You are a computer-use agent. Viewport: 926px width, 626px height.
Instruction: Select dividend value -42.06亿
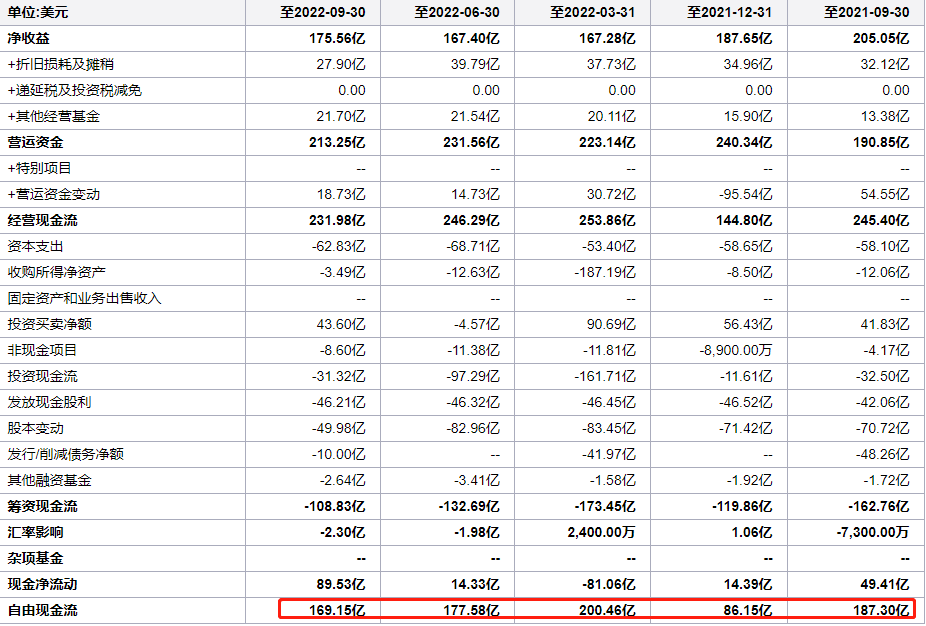(883, 402)
